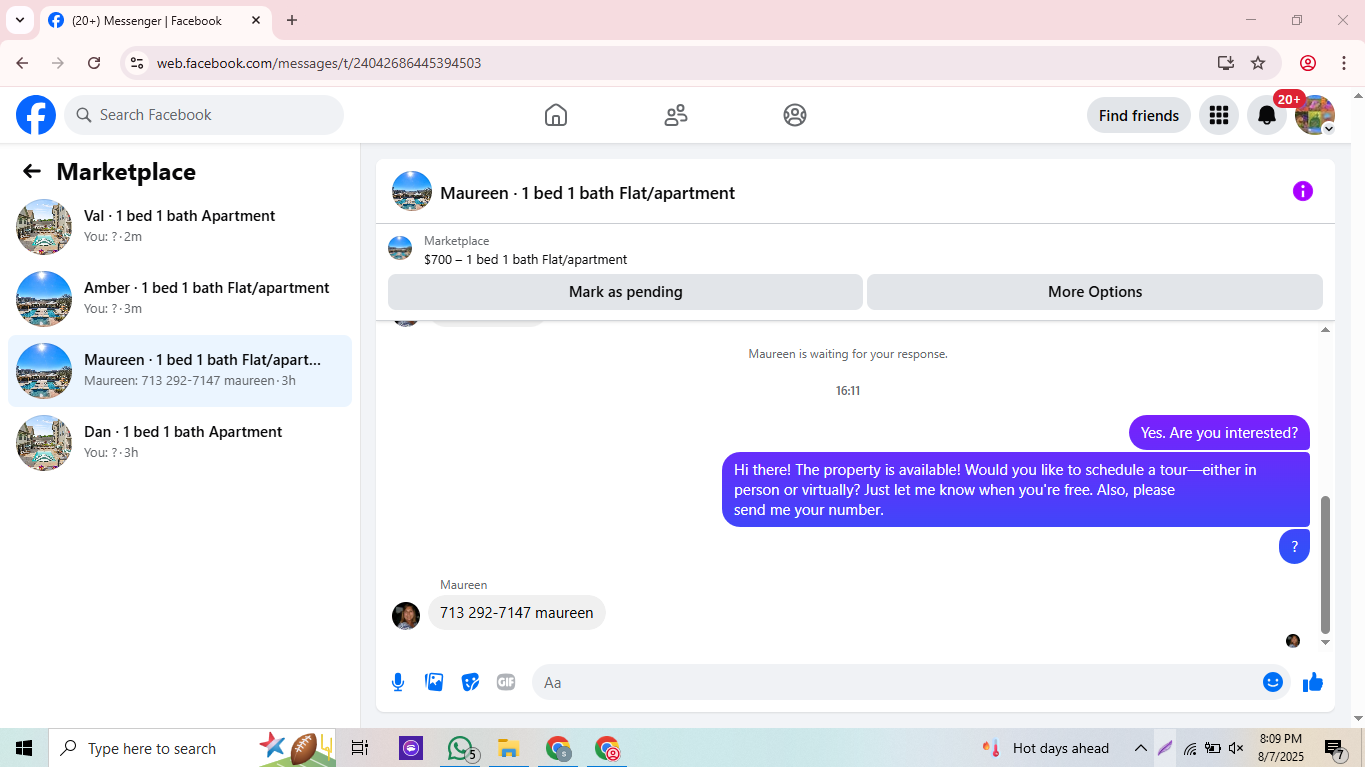The image size is (1365, 767).
Task: Click the listing thumbnail in Marketplace banner
Action: point(400,248)
